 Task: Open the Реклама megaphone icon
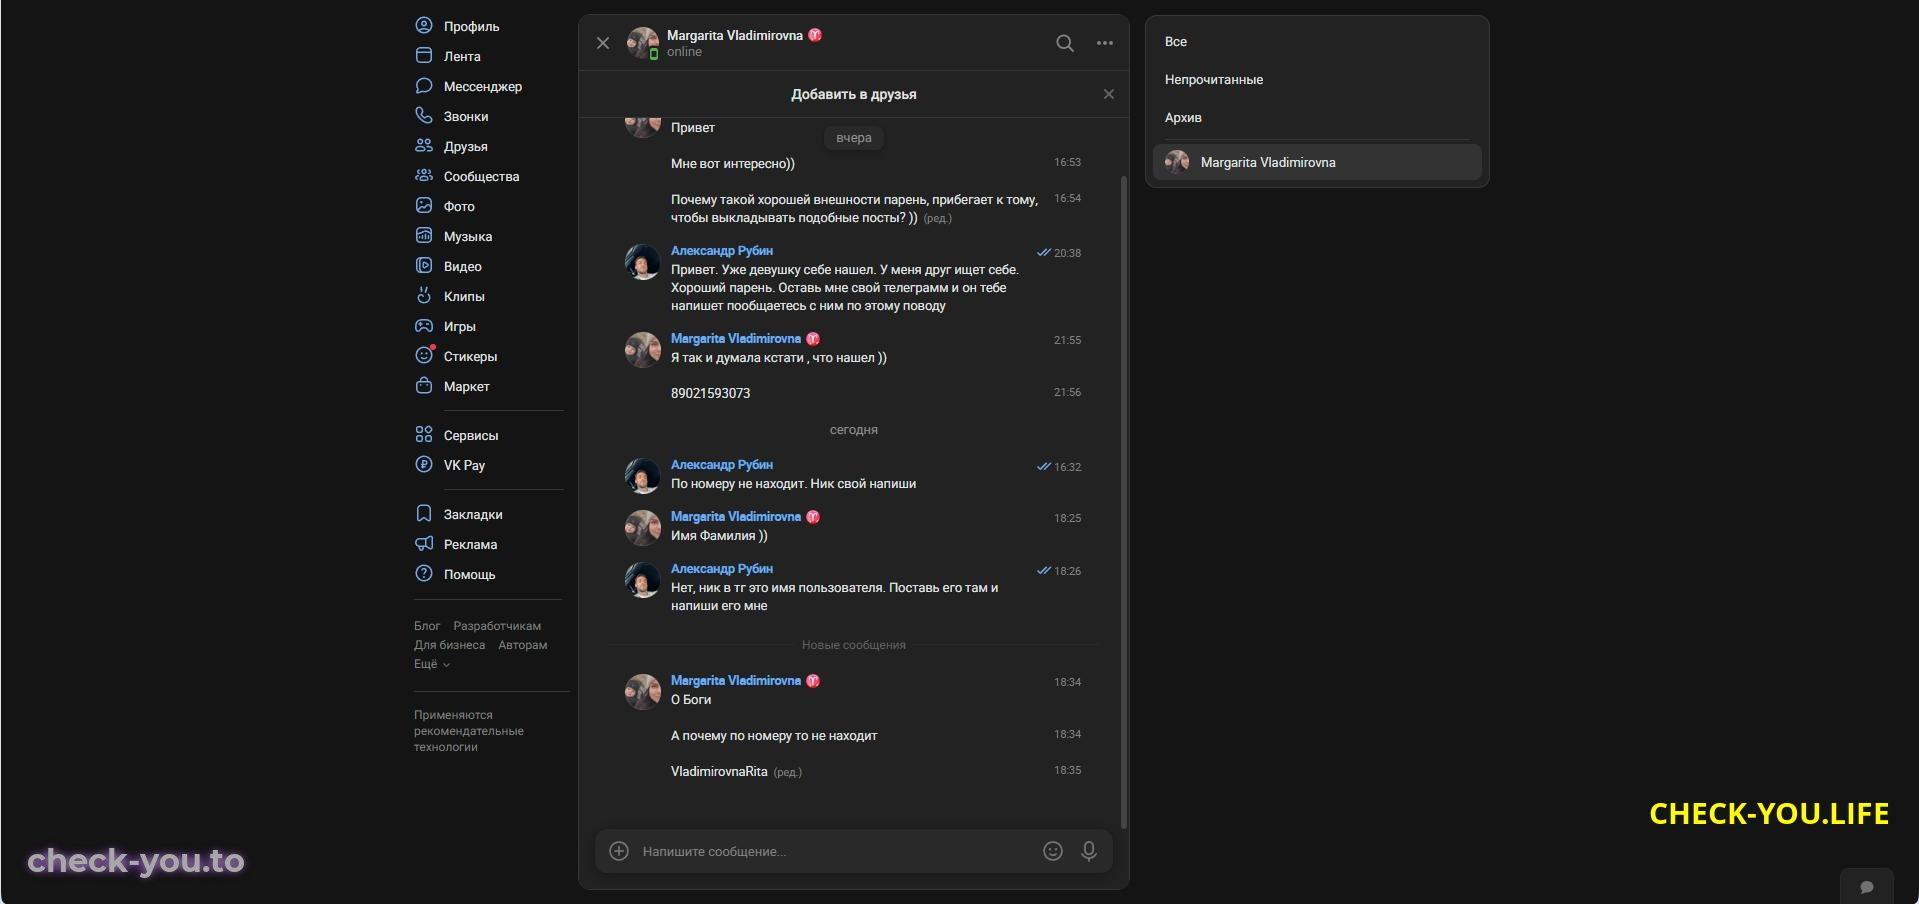(x=424, y=543)
